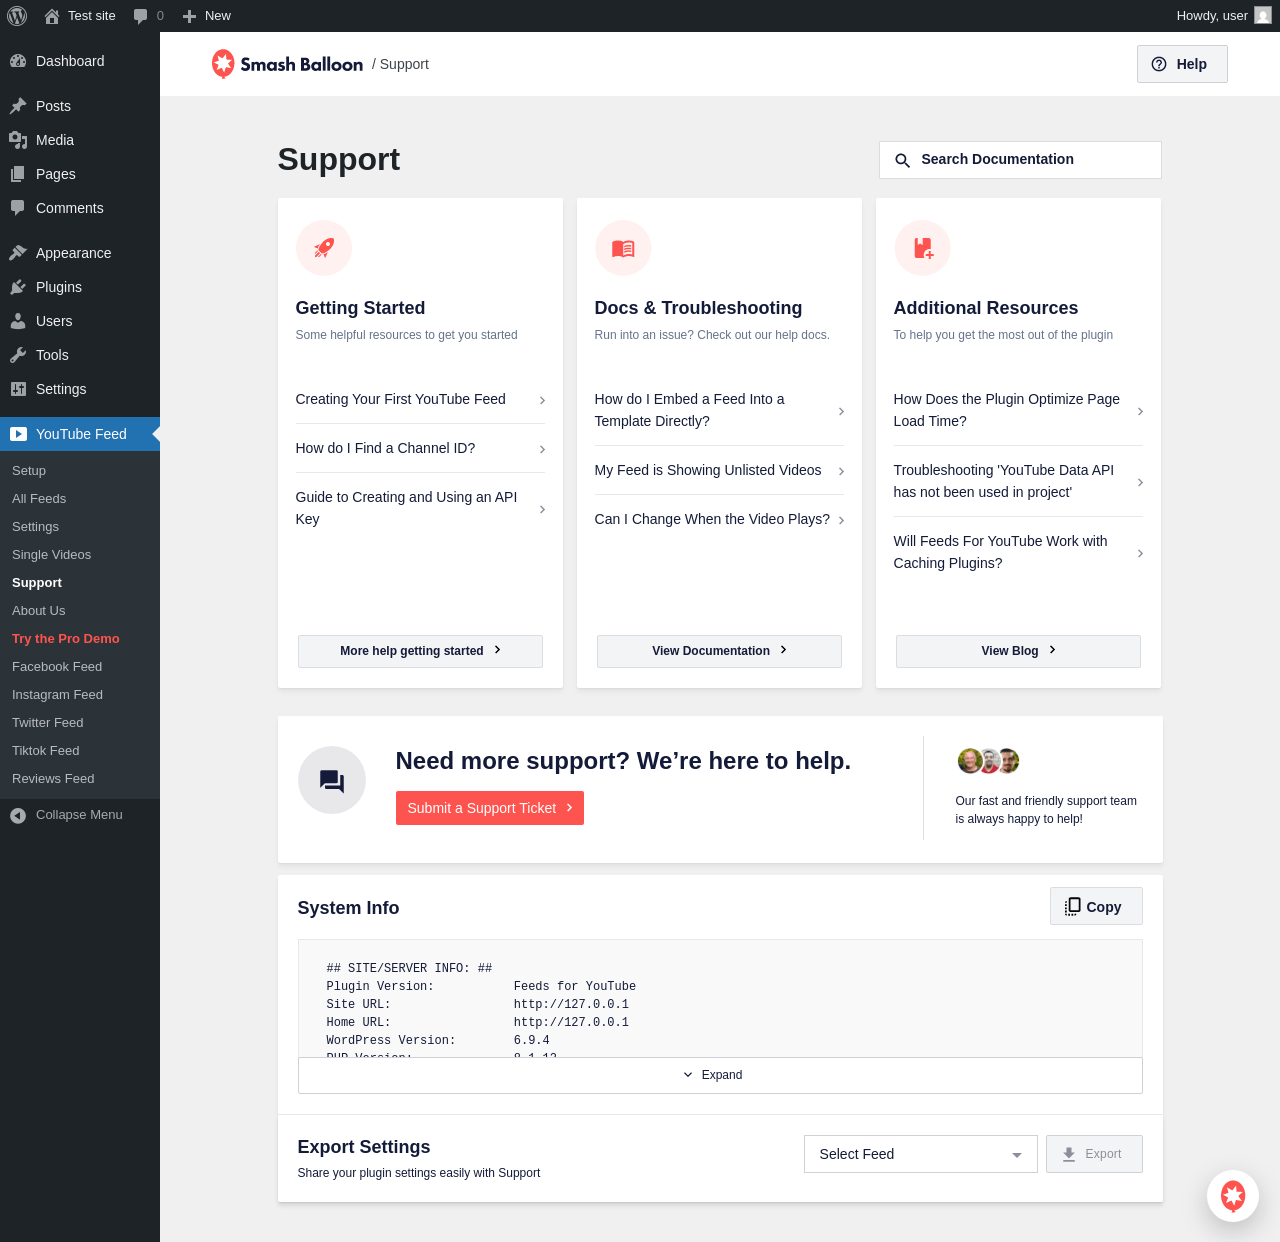This screenshot has height=1242, width=1280.
Task: Open chevron for Creating Your First YouTube Feed
Action: click(542, 400)
